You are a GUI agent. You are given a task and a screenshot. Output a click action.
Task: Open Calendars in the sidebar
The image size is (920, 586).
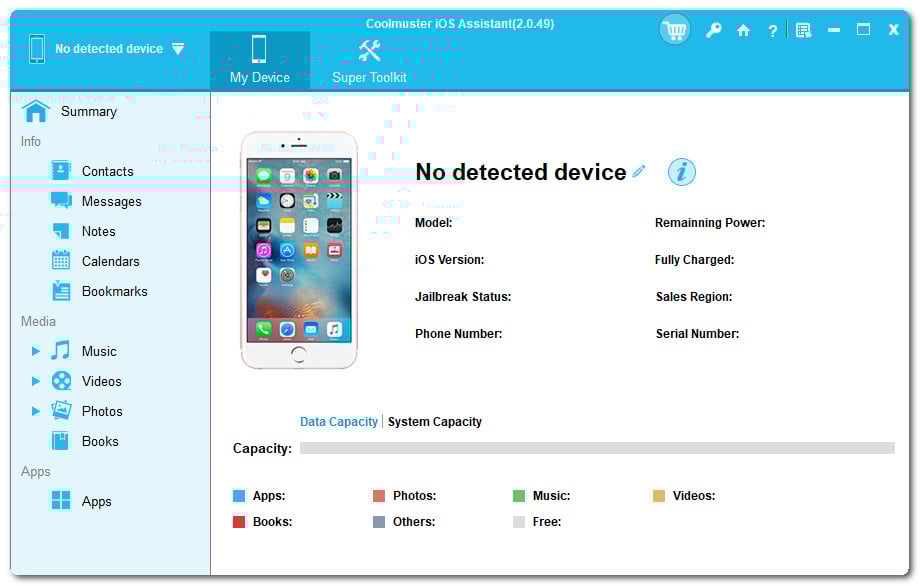[110, 261]
